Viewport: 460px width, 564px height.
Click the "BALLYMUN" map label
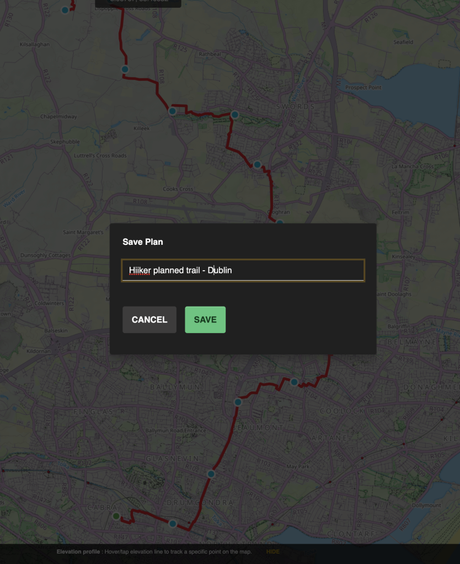point(175,387)
